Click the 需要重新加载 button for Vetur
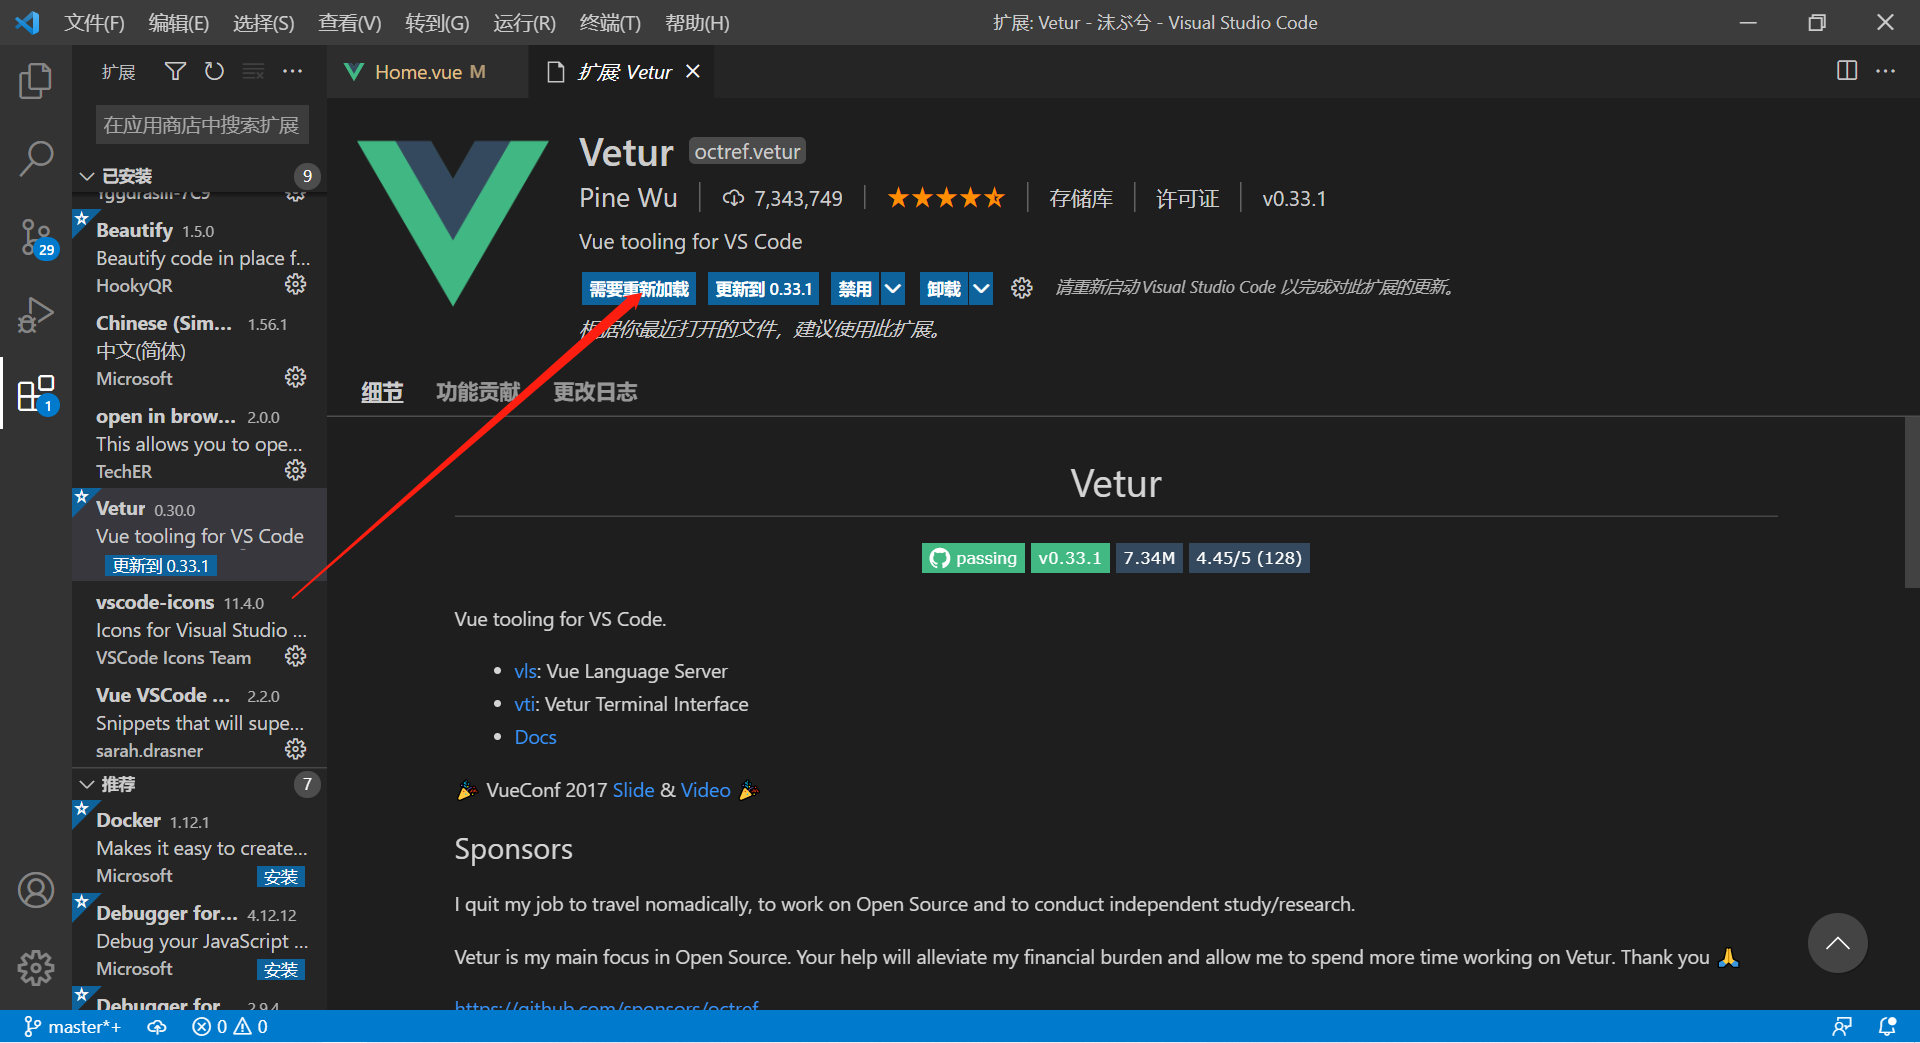This screenshot has width=1920, height=1043. [637, 288]
